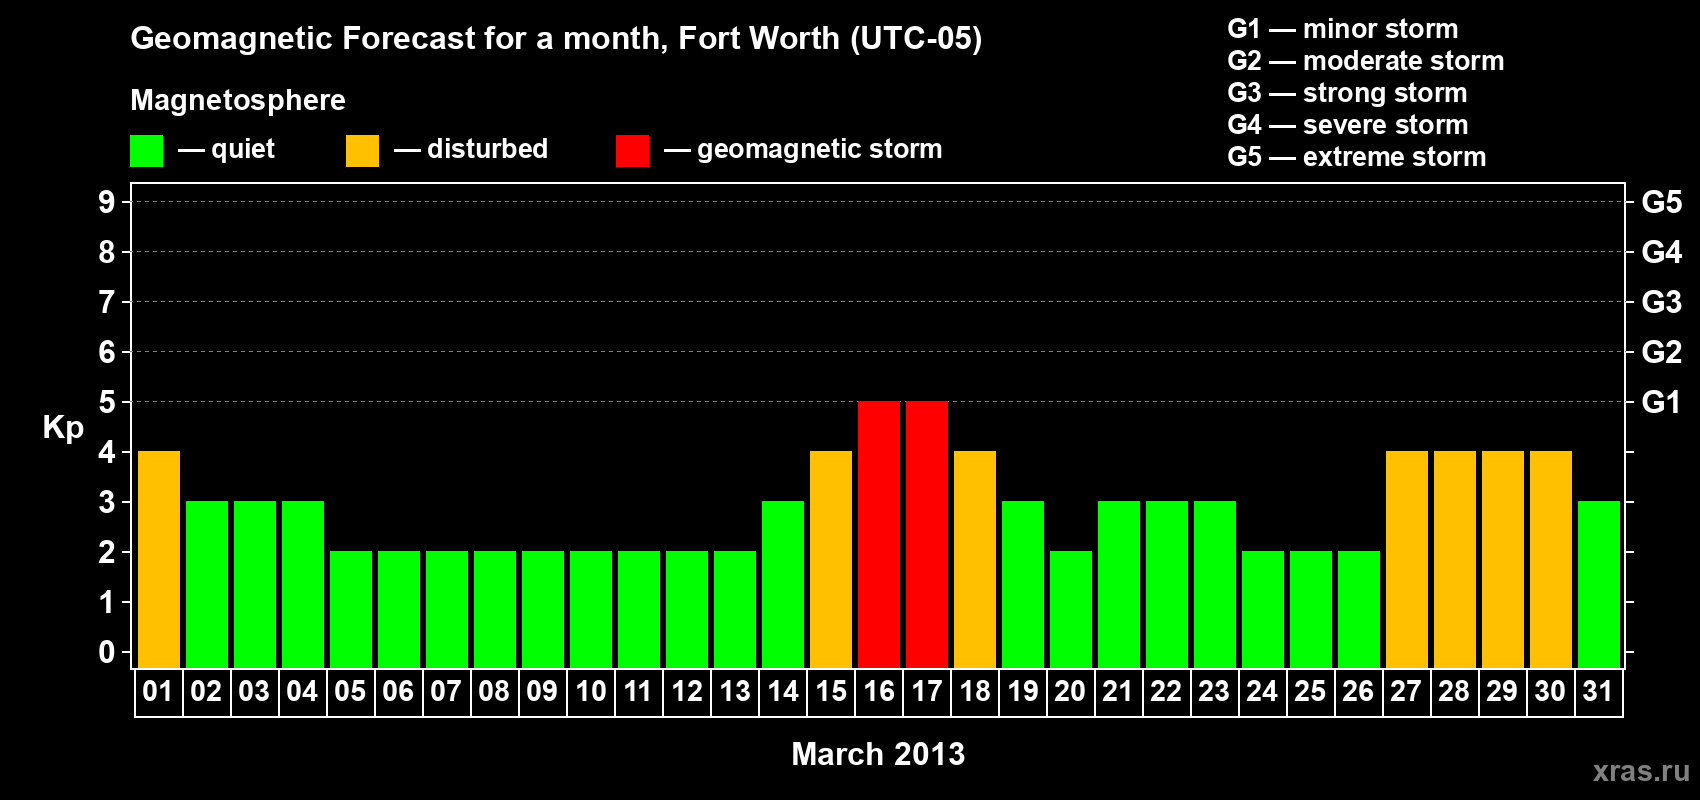Click the date label 28
The height and width of the screenshot is (800, 1700).
tap(1454, 692)
